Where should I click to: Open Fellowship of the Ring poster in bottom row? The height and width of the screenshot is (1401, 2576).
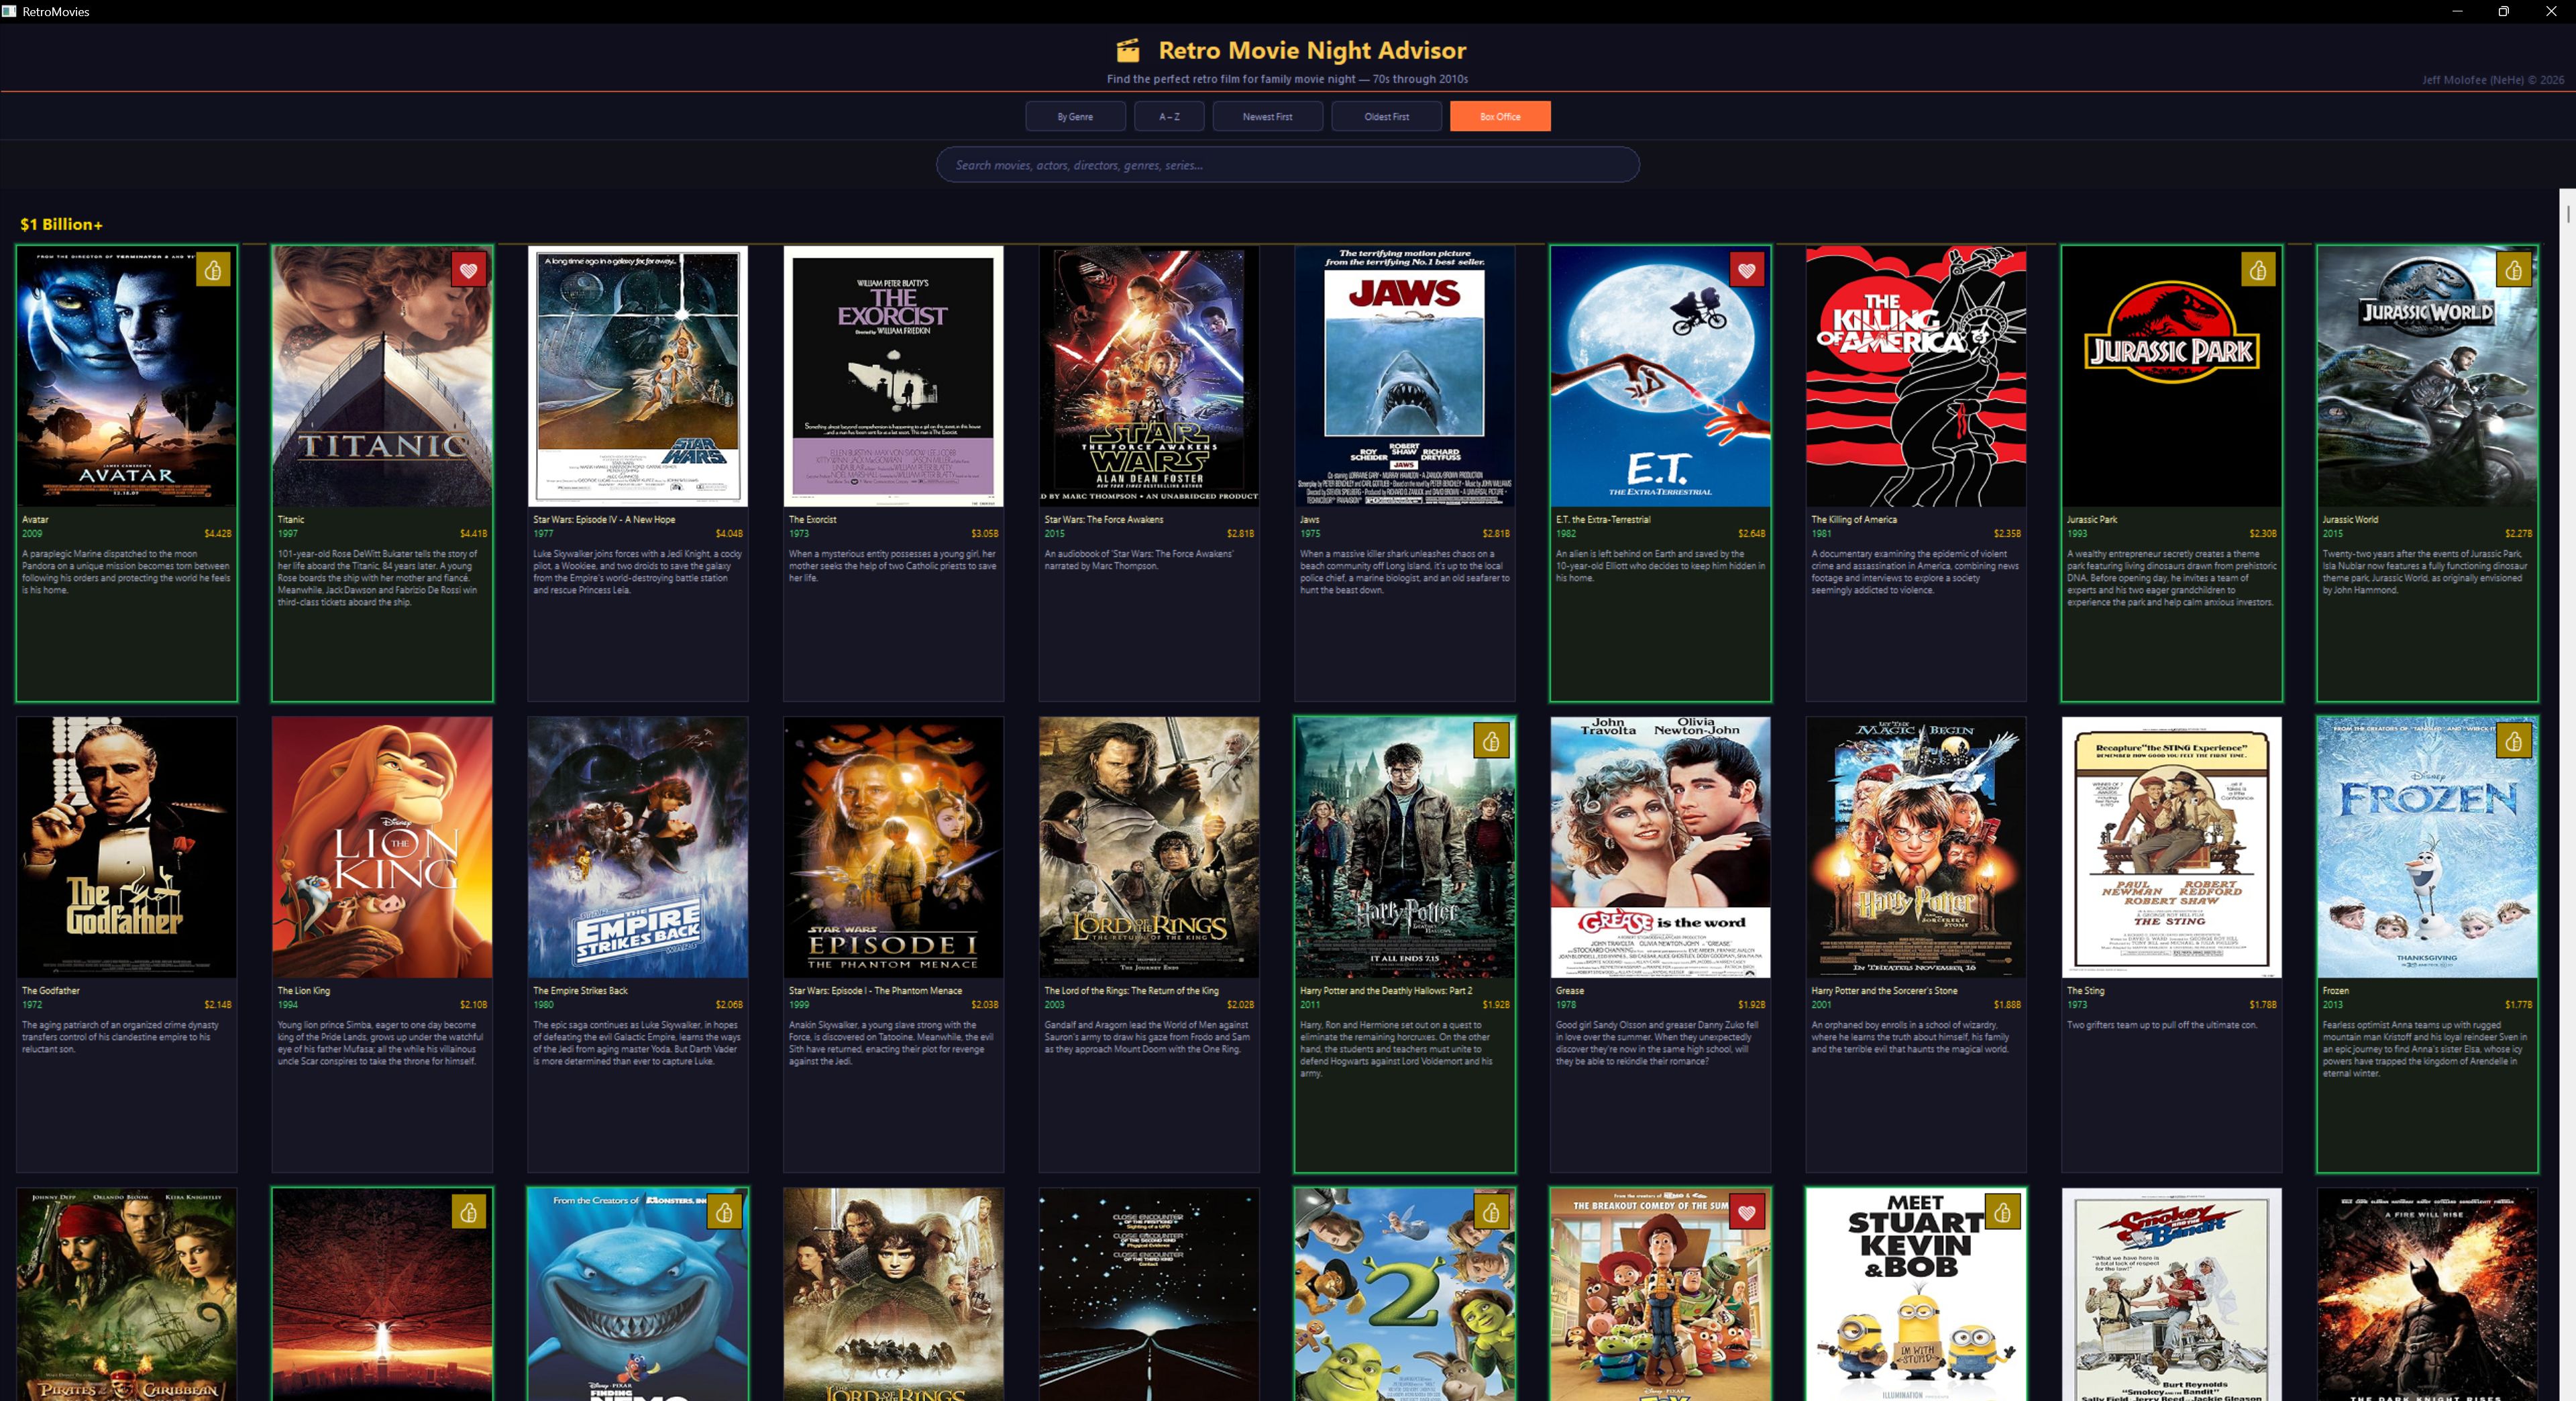(x=893, y=1294)
